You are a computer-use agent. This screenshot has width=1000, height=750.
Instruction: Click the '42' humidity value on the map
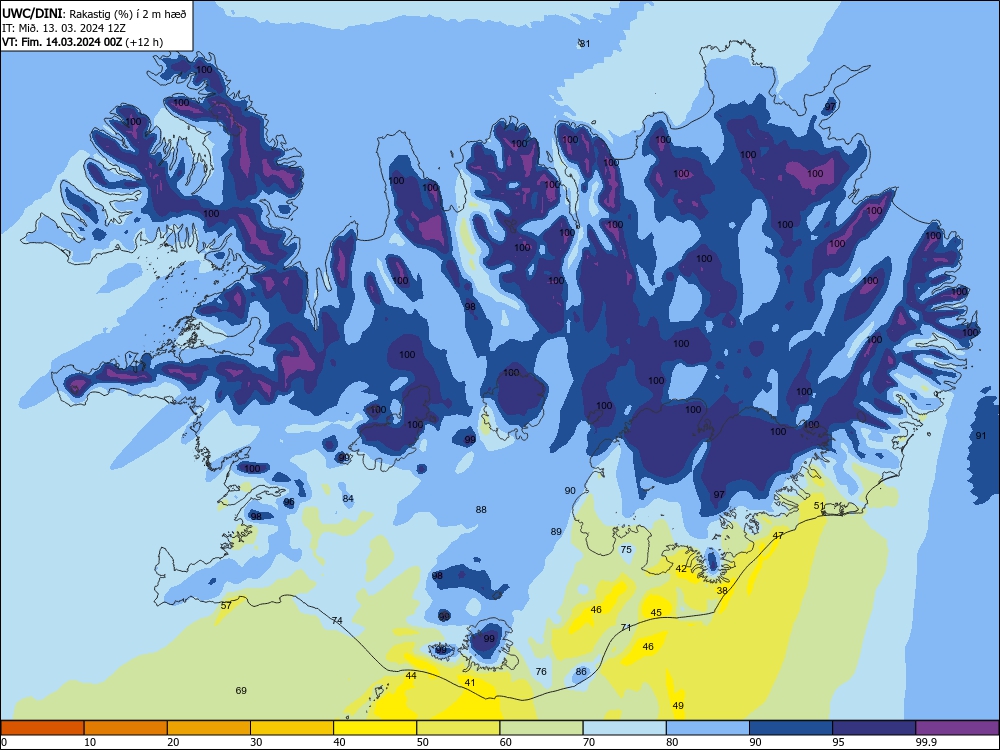click(x=681, y=569)
